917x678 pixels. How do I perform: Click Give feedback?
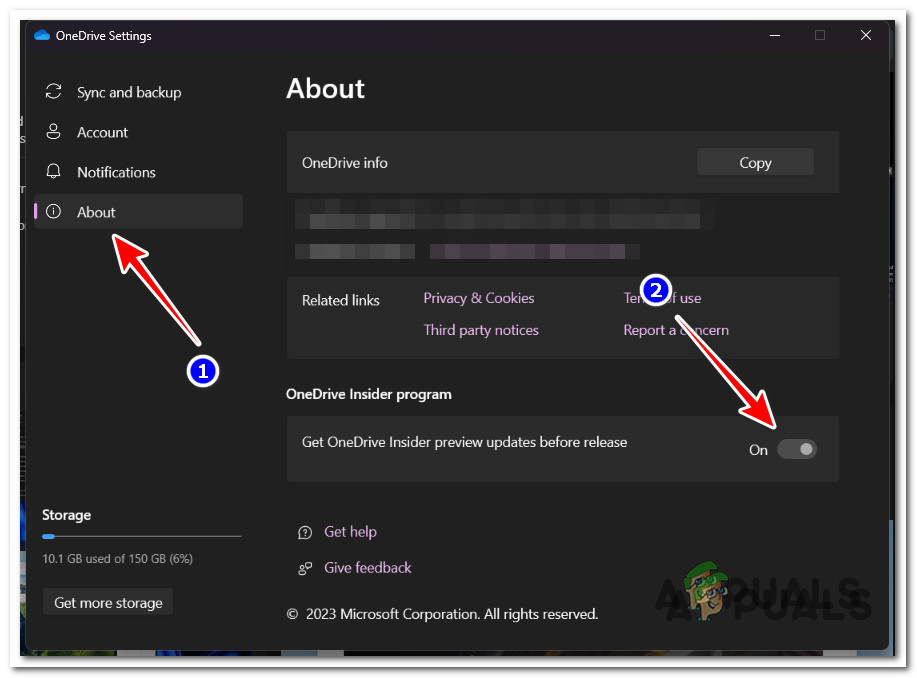pyautogui.click(x=367, y=568)
